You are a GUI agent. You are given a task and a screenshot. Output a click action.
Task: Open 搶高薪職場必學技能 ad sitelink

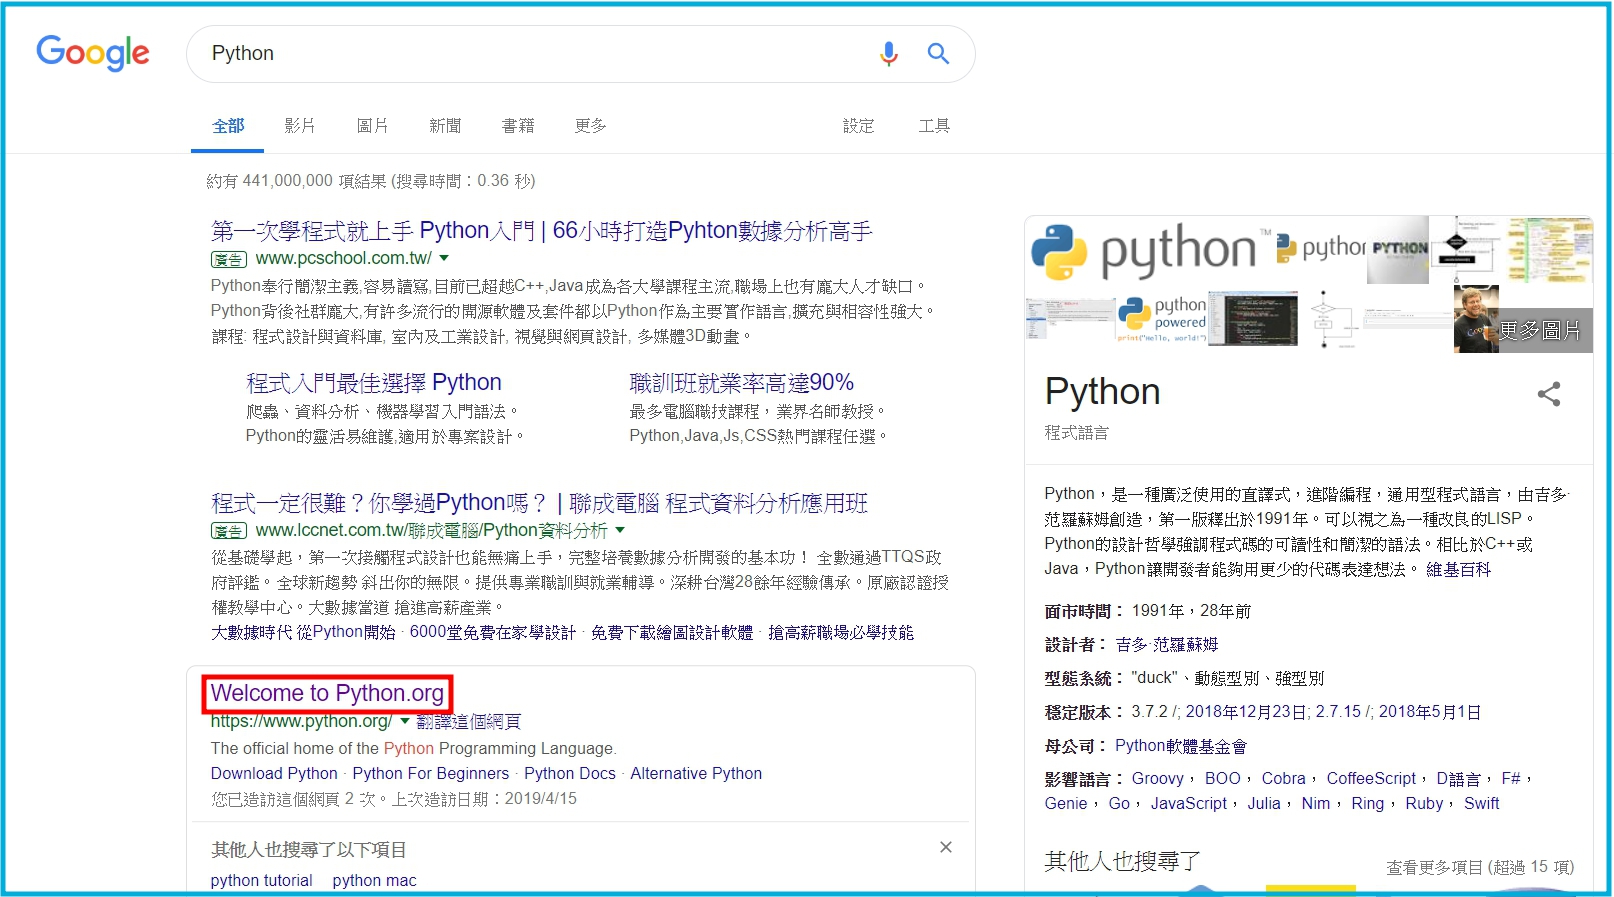click(841, 633)
